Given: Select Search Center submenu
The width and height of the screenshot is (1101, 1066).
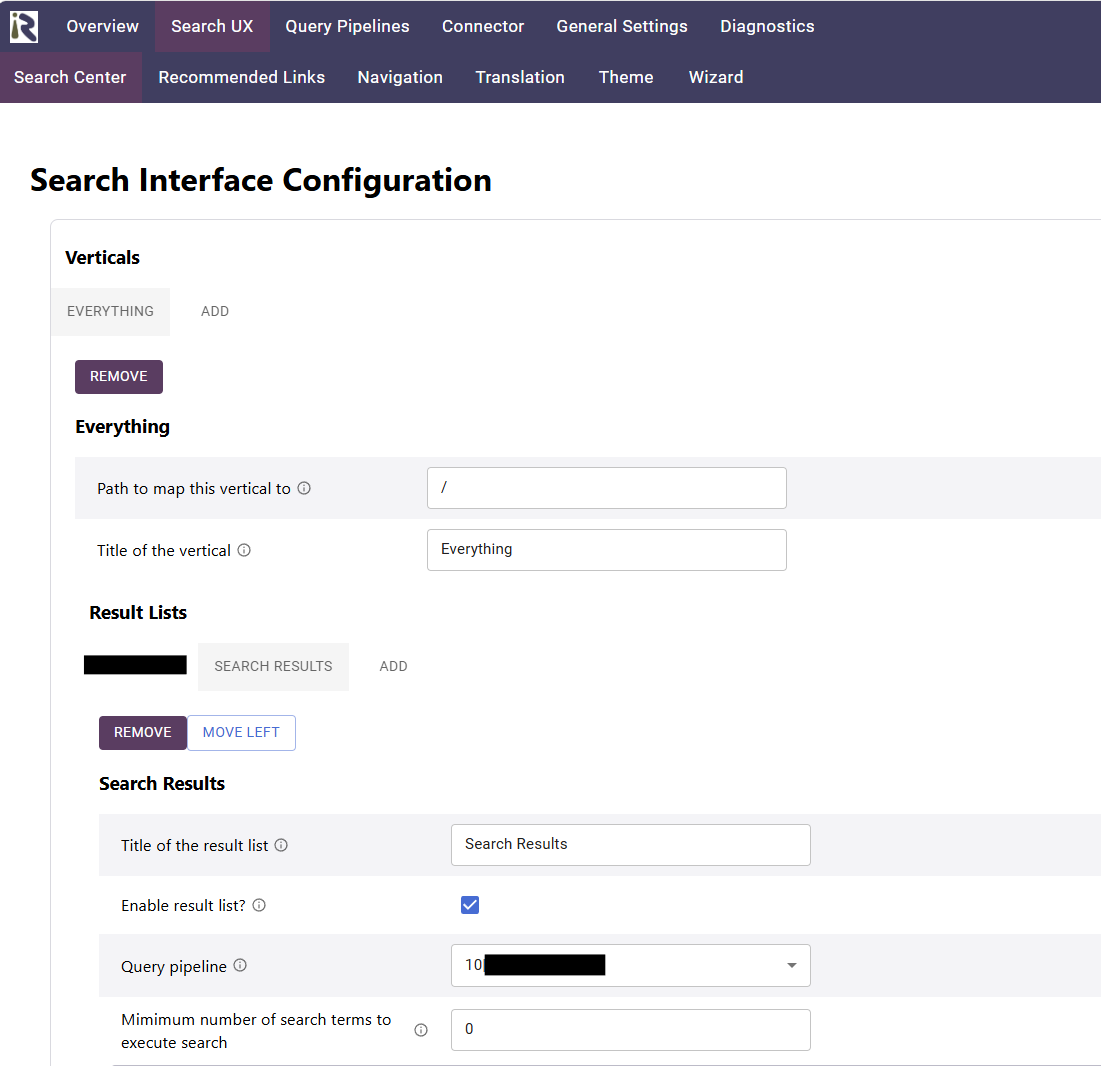Looking at the screenshot, I should coord(70,77).
